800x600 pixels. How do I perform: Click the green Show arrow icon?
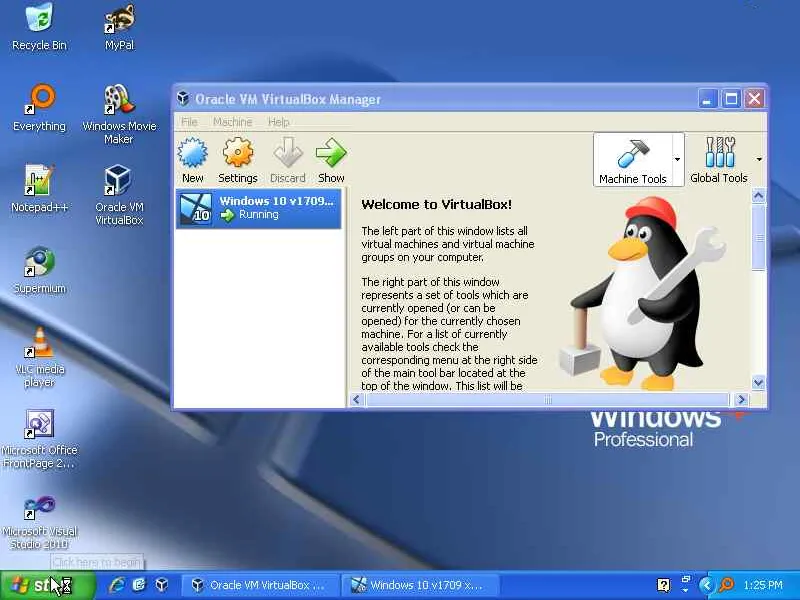click(331, 160)
